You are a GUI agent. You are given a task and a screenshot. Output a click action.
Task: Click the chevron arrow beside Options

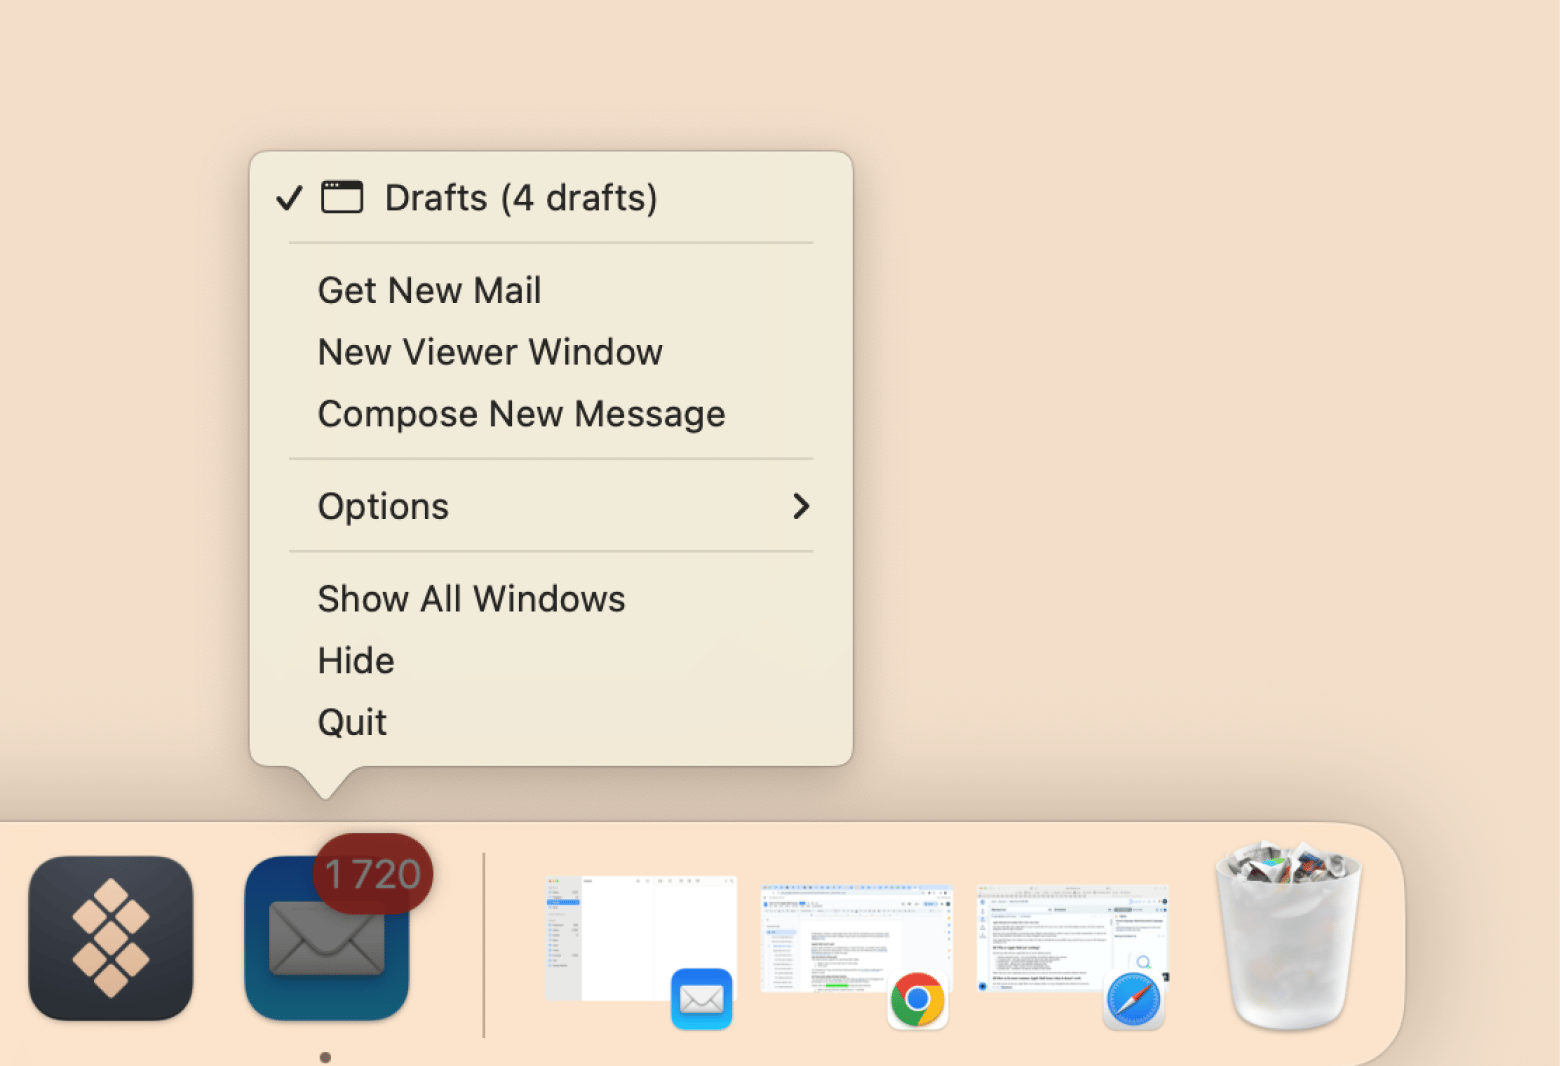[800, 506]
